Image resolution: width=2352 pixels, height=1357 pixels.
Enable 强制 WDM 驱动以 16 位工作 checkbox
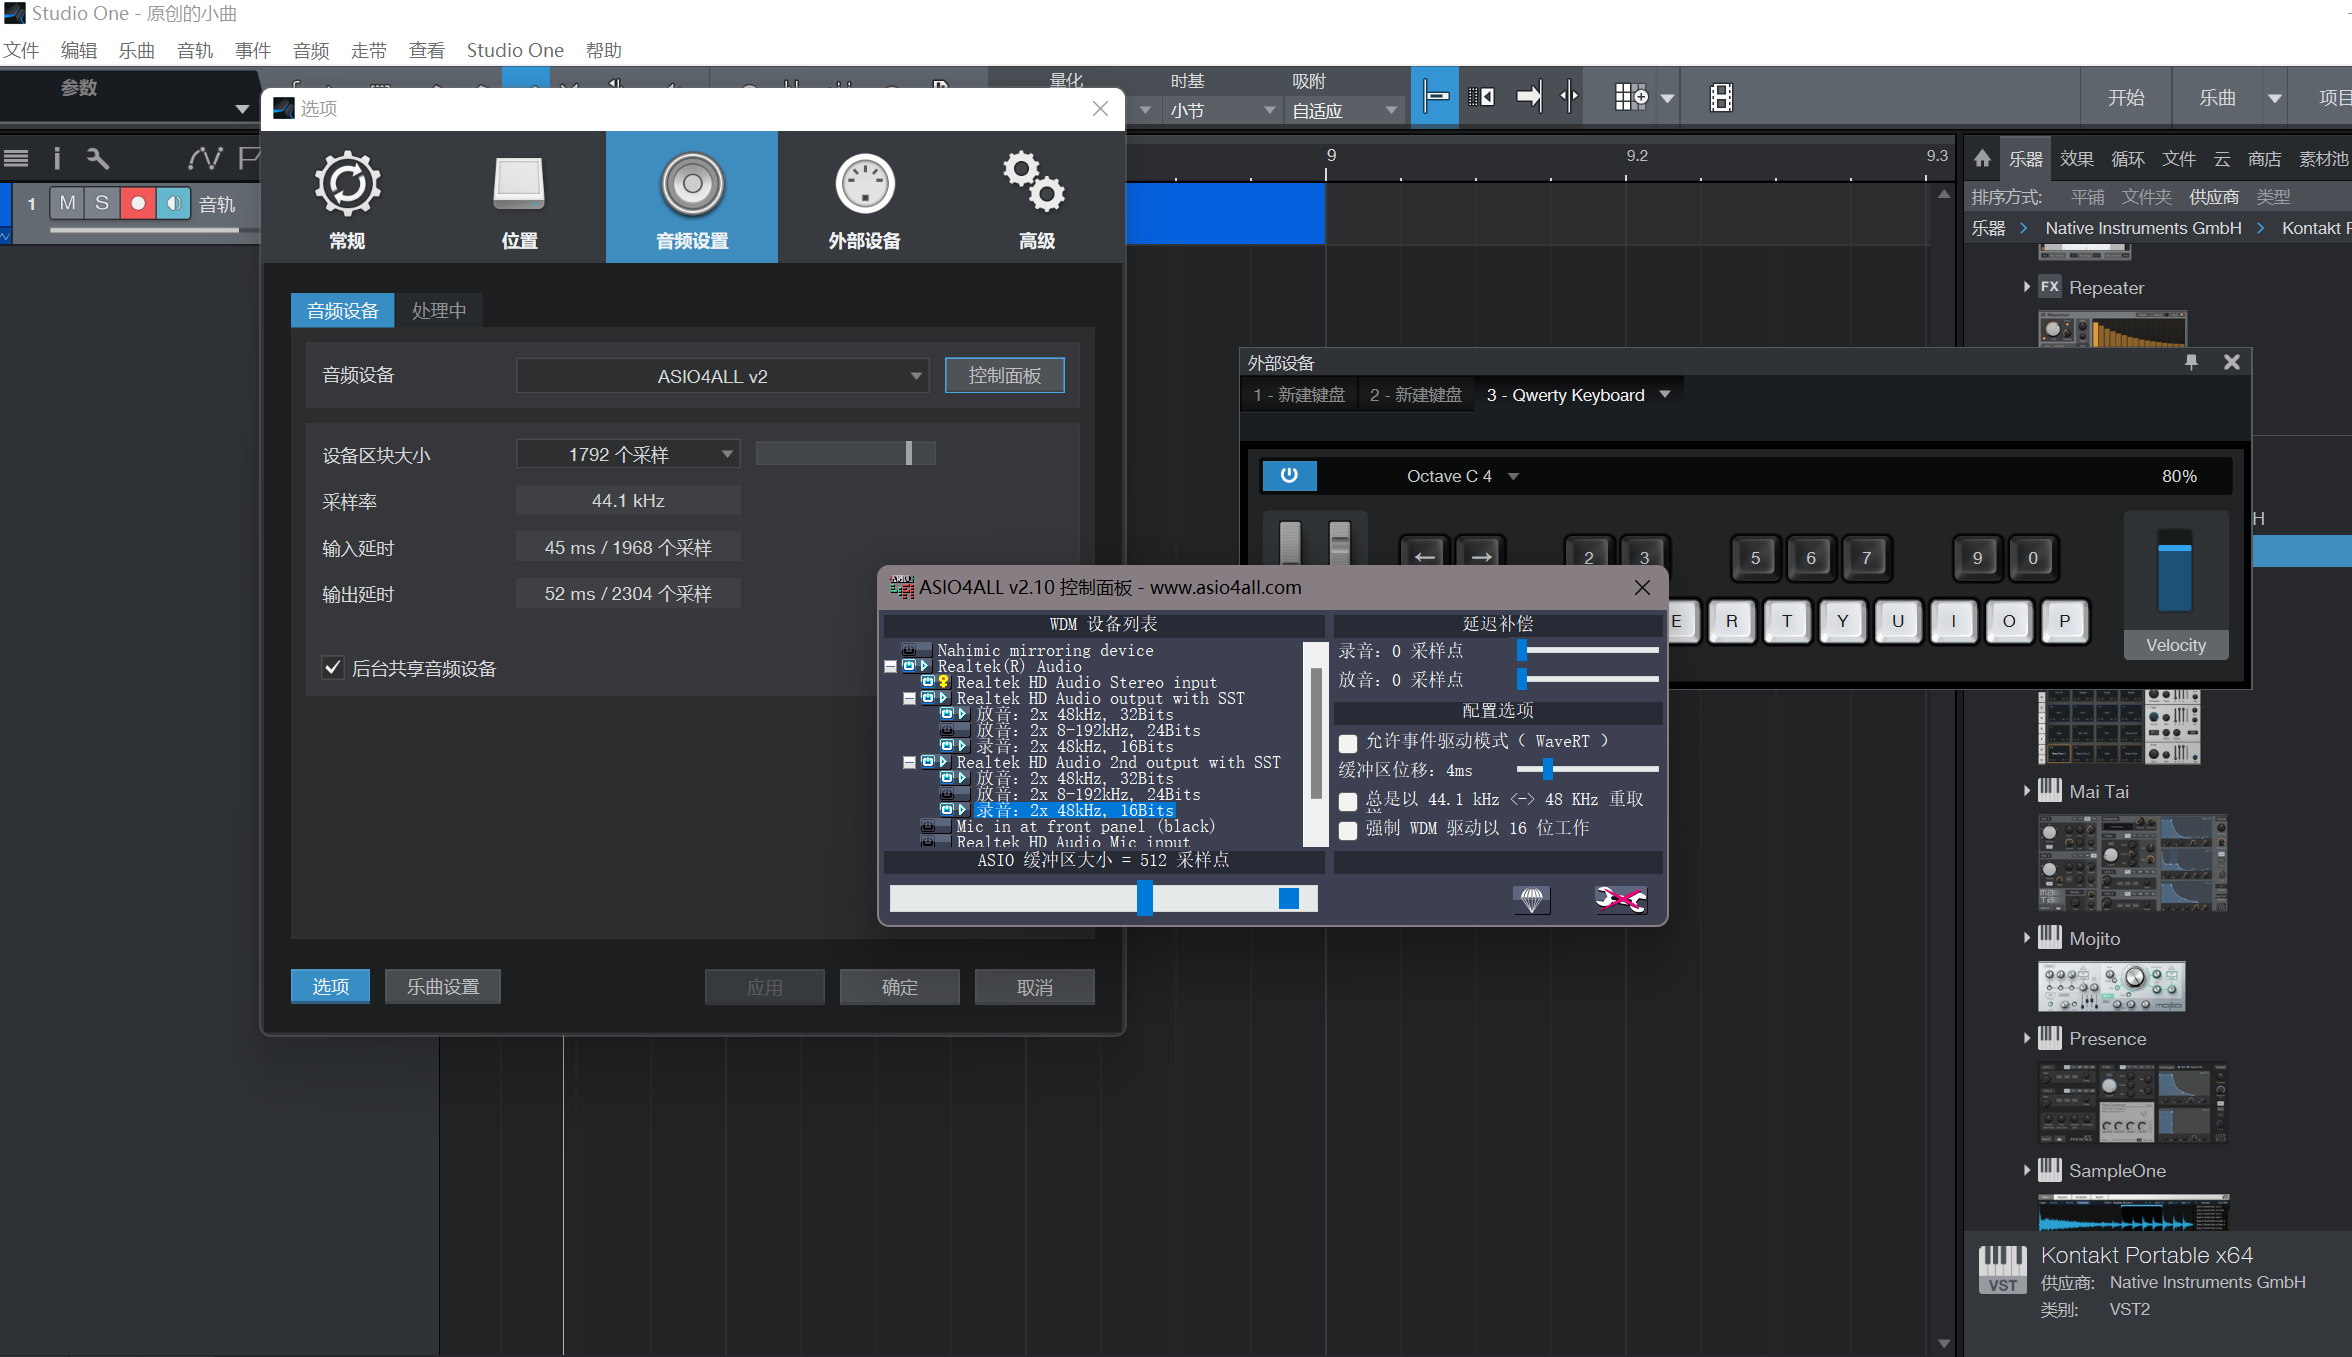tap(1348, 830)
